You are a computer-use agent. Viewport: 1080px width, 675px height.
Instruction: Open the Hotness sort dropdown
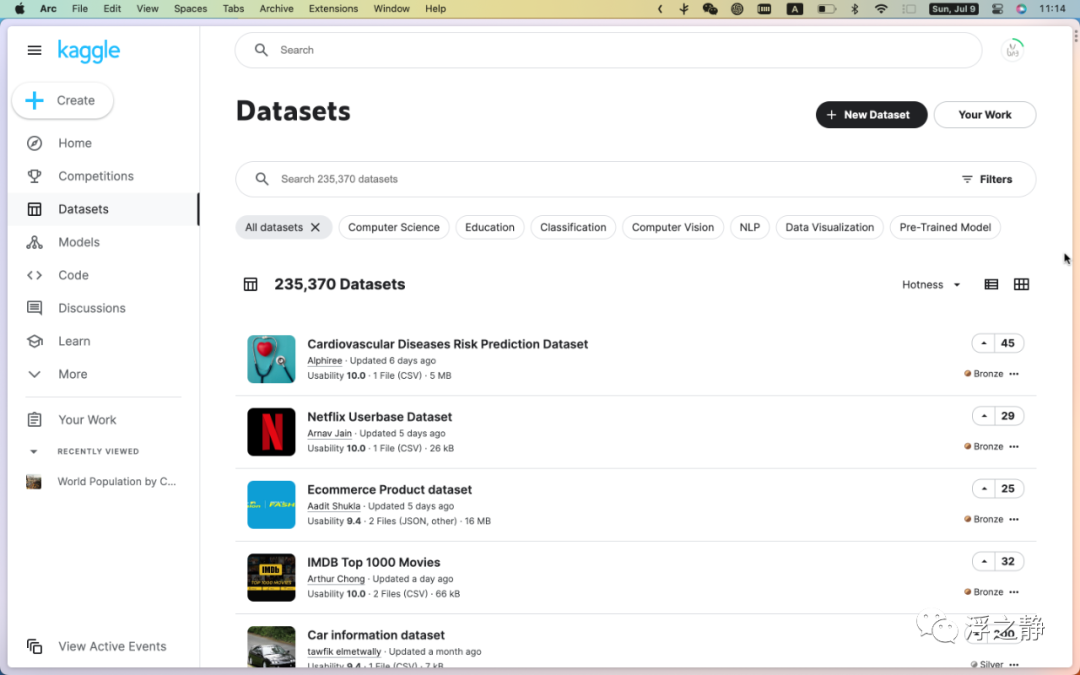click(931, 284)
